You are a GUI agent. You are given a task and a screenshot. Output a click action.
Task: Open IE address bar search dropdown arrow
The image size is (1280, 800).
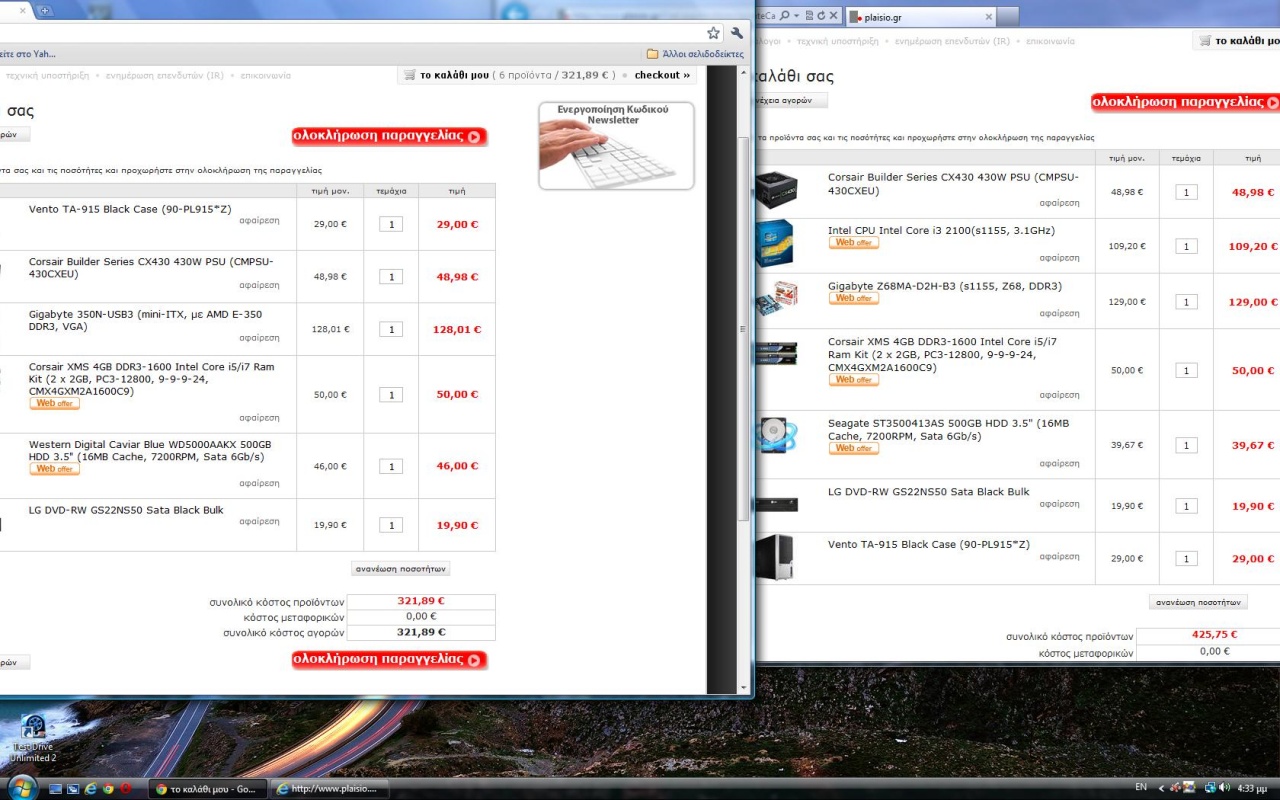click(797, 16)
